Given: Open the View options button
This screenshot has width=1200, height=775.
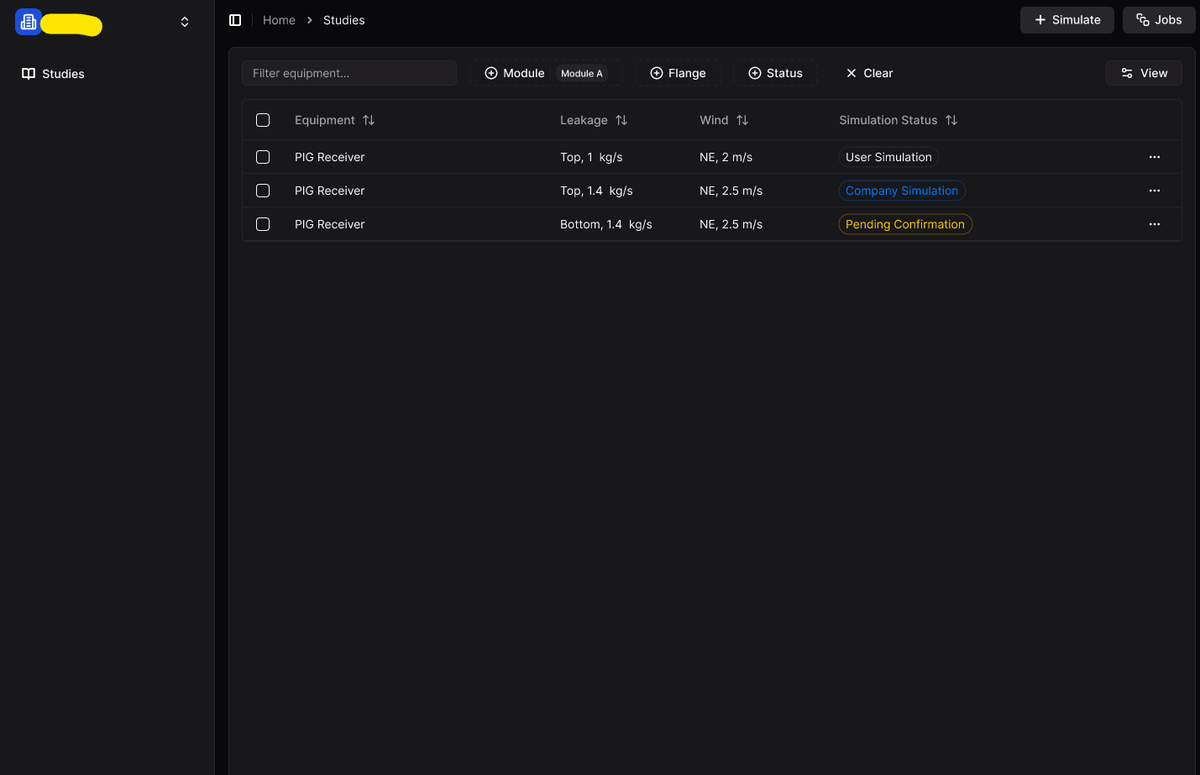Looking at the screenshot, I should click(x=1144, y=73).
